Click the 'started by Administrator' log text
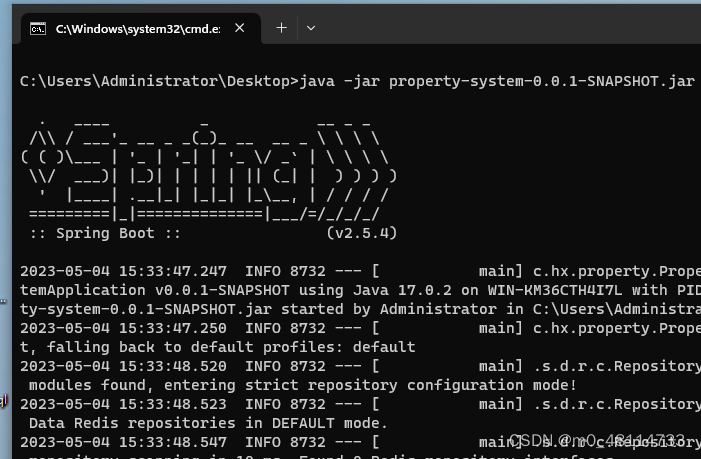The width and height of the screenshot is (701, 459). [x=389, y=309]
